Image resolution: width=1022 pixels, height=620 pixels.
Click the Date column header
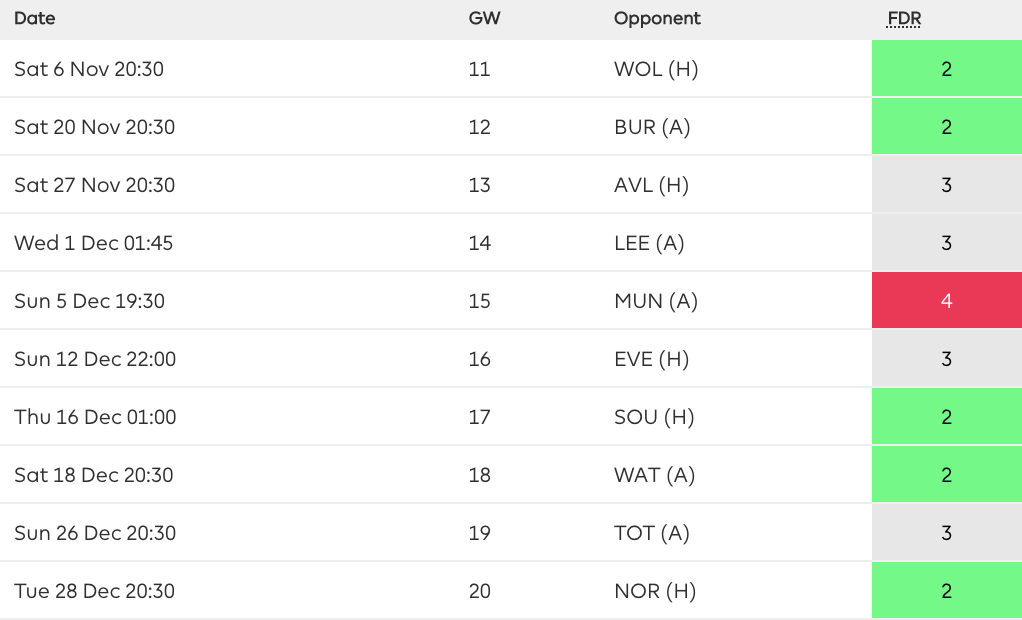pos(35,18)
